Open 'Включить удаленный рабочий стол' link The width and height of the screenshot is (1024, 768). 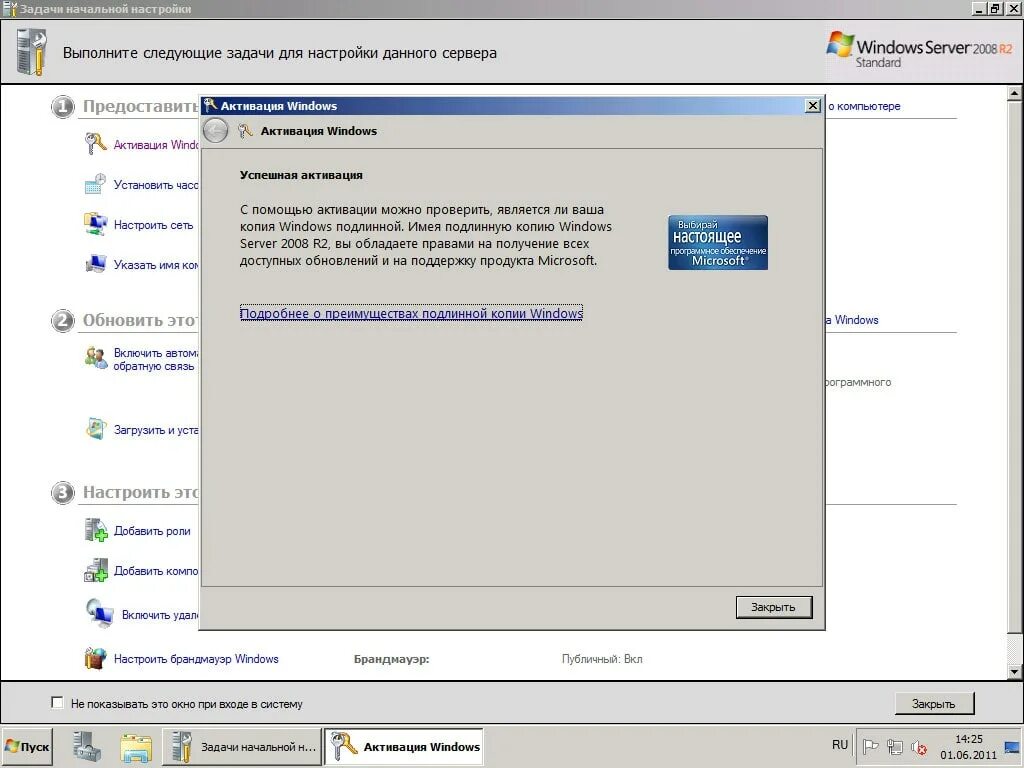(160, 615)
